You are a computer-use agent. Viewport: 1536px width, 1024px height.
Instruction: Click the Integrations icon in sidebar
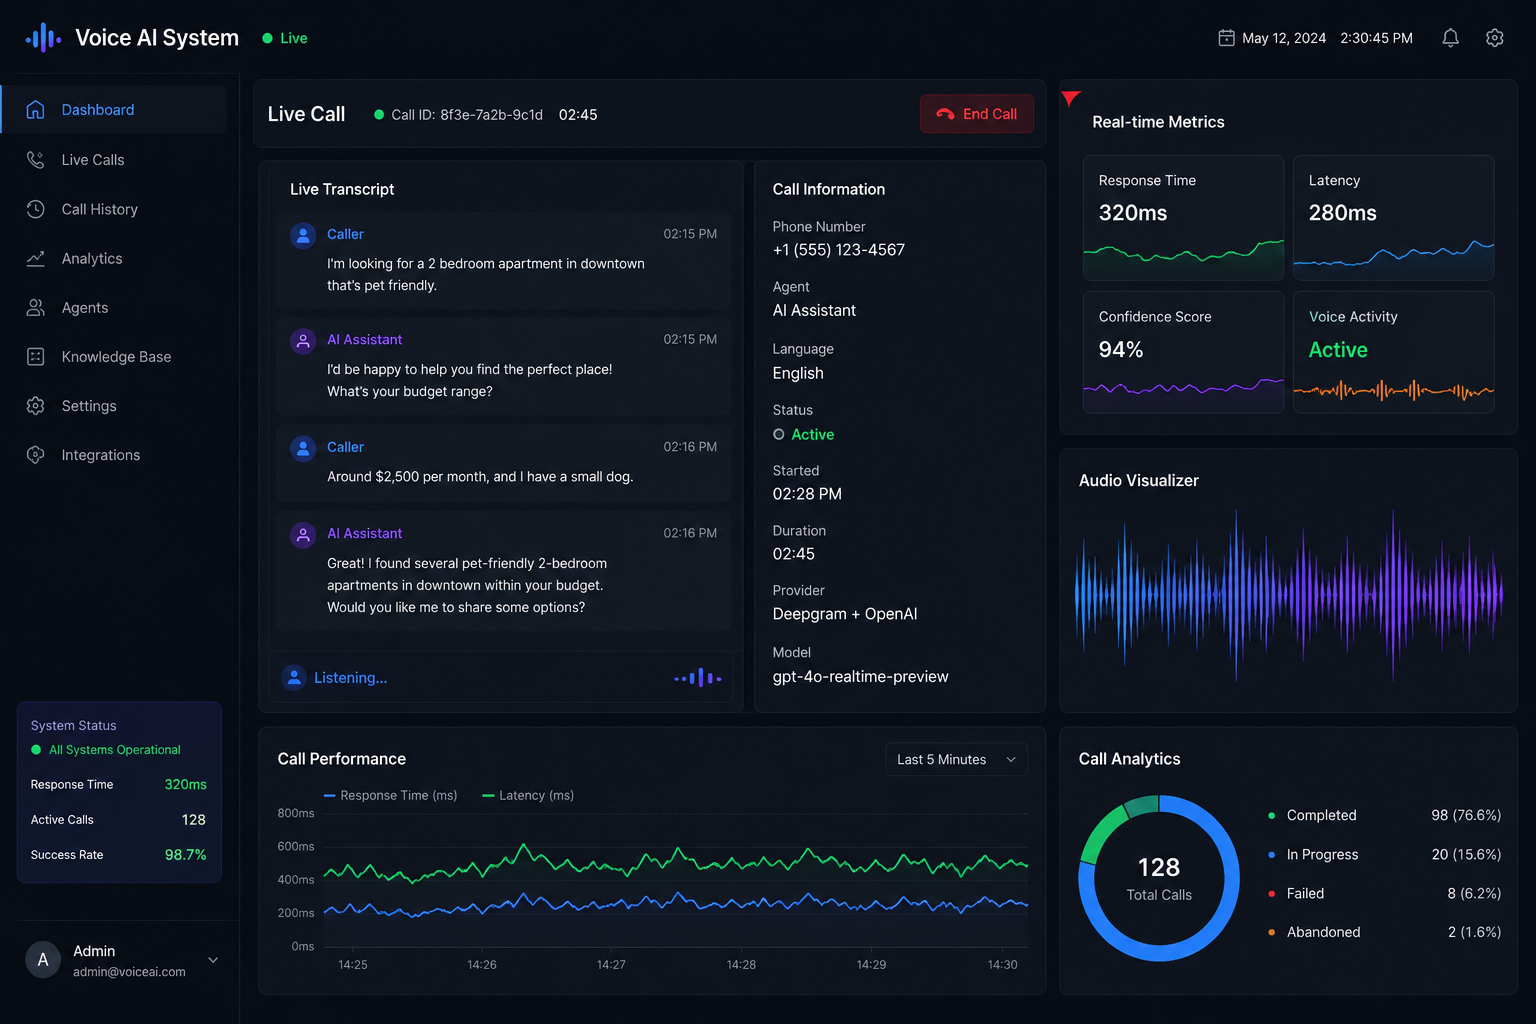(35, 454)
